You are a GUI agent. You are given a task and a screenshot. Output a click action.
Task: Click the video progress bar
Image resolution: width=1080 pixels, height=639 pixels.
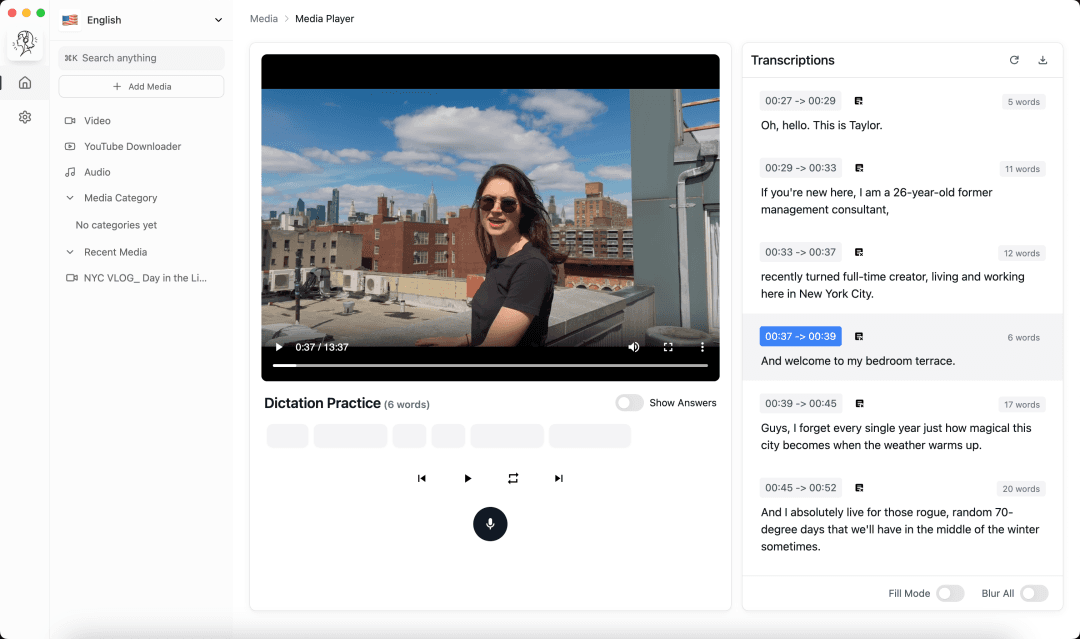point(490,365)
